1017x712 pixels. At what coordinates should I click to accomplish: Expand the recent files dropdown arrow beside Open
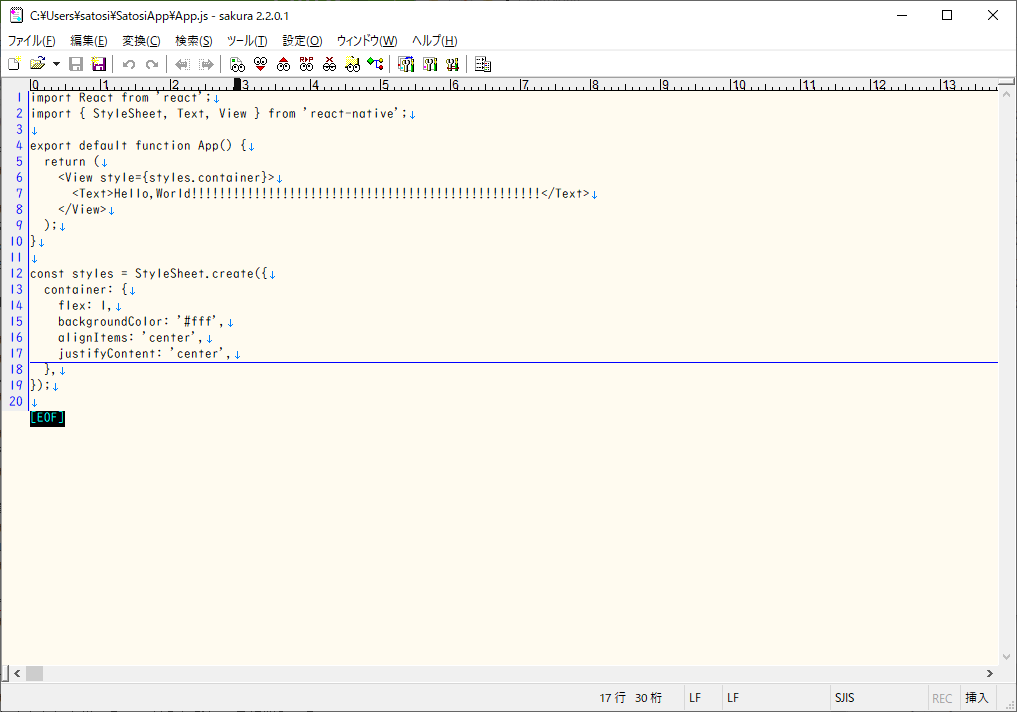(56, 64)
